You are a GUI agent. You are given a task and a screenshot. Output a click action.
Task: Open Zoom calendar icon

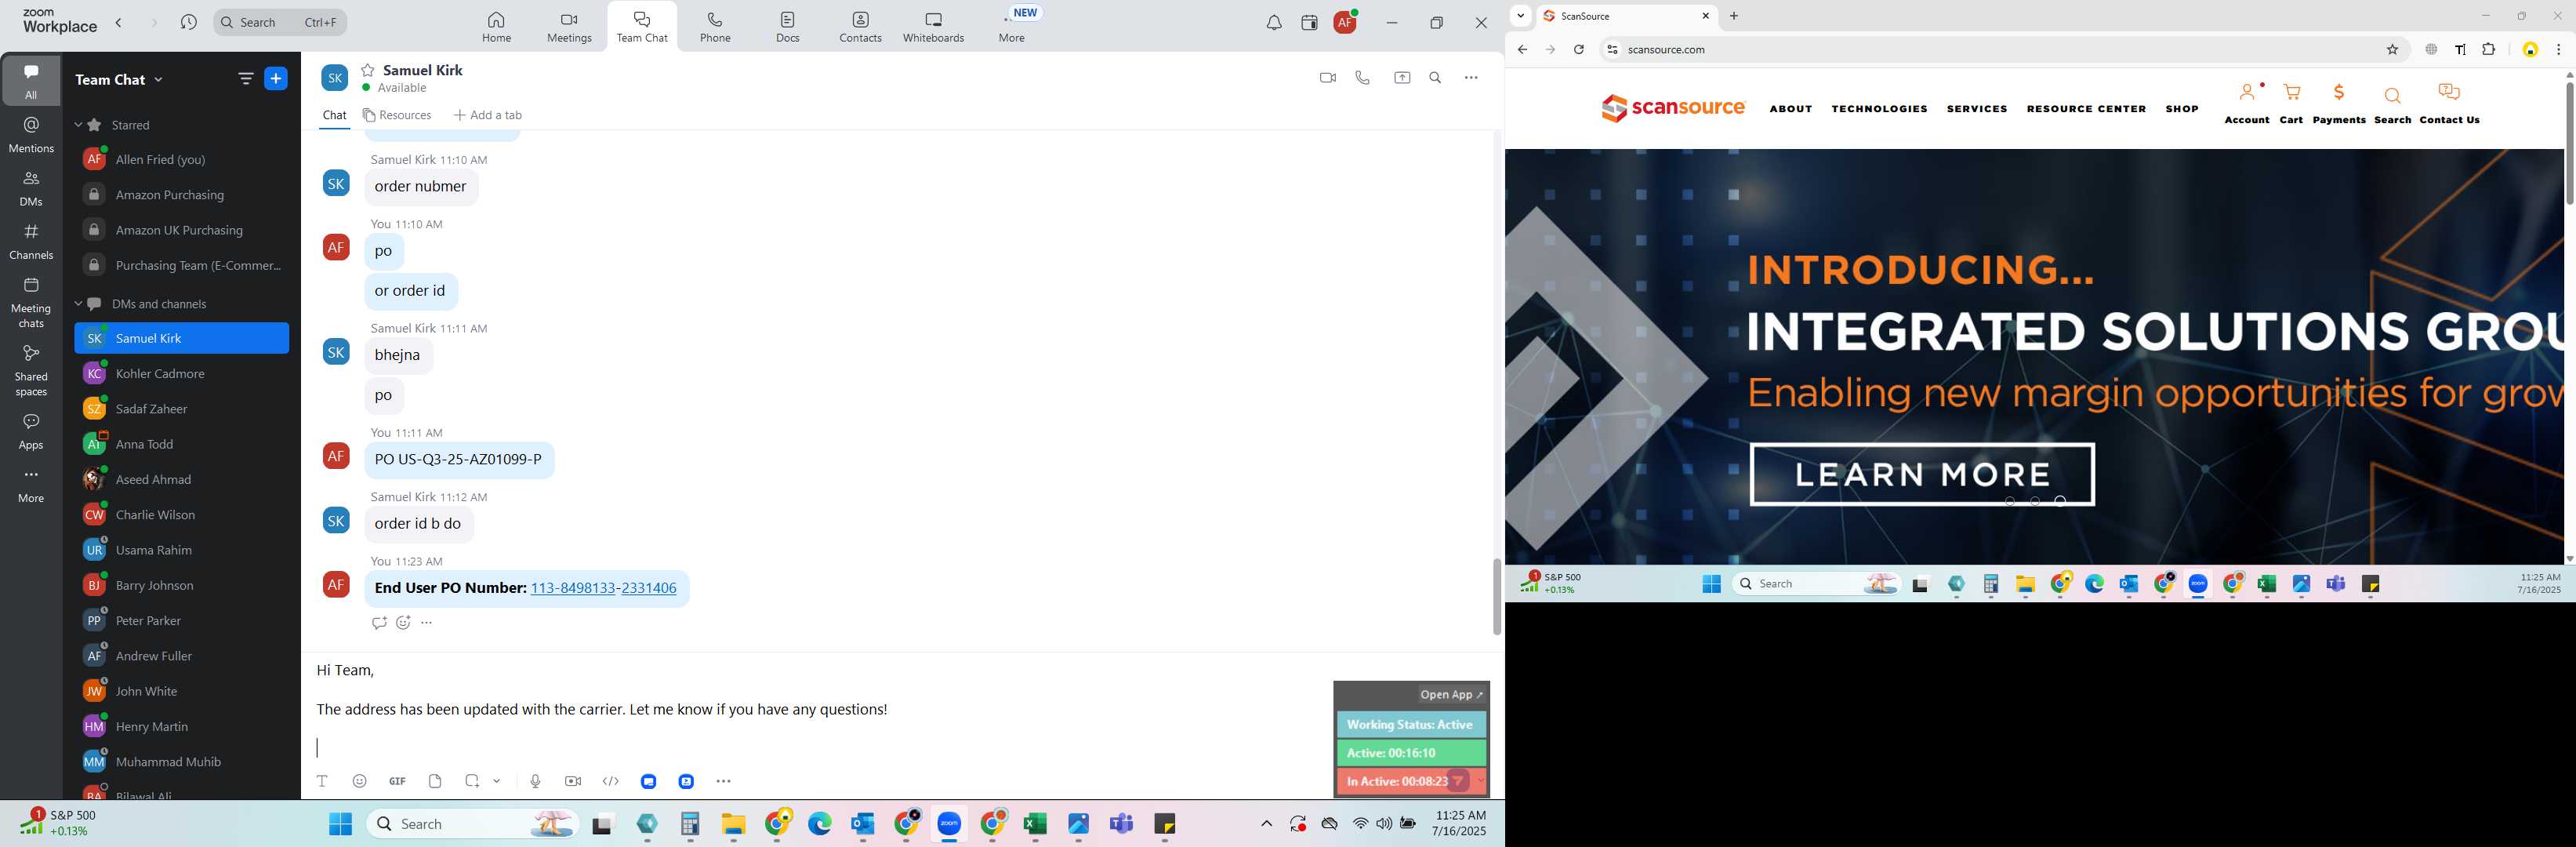click(1309, 23)
